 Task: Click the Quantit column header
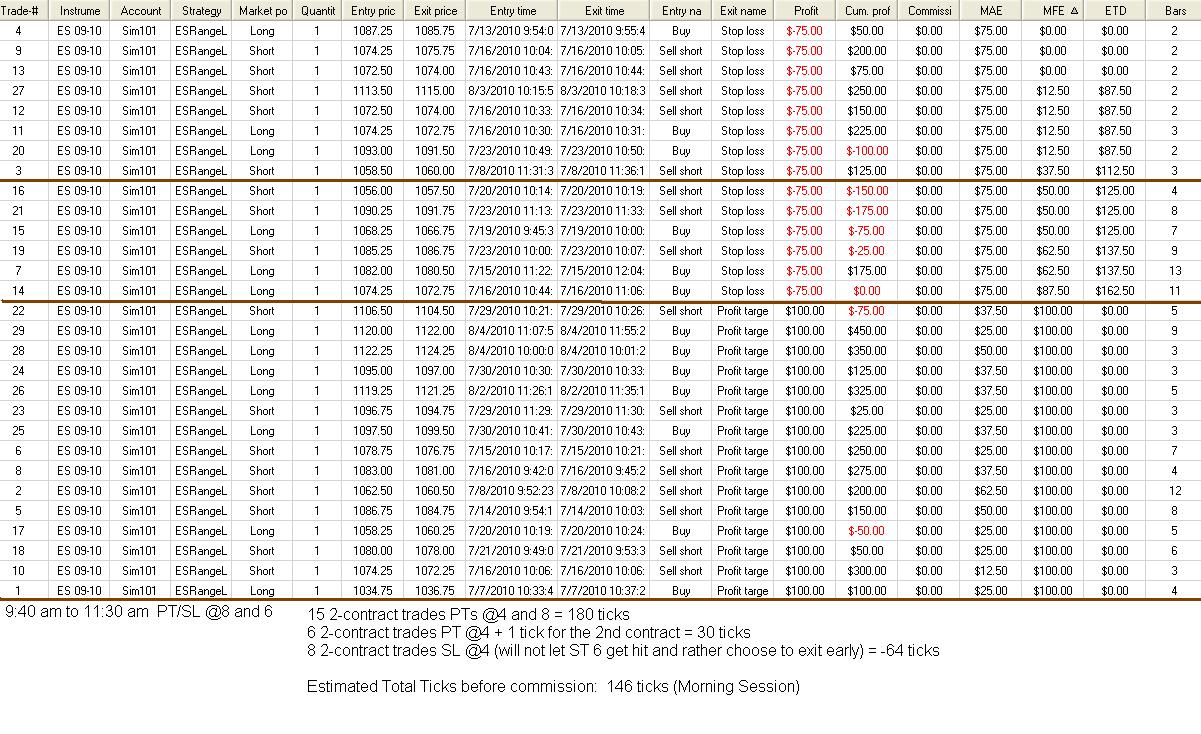pos(318,11)
